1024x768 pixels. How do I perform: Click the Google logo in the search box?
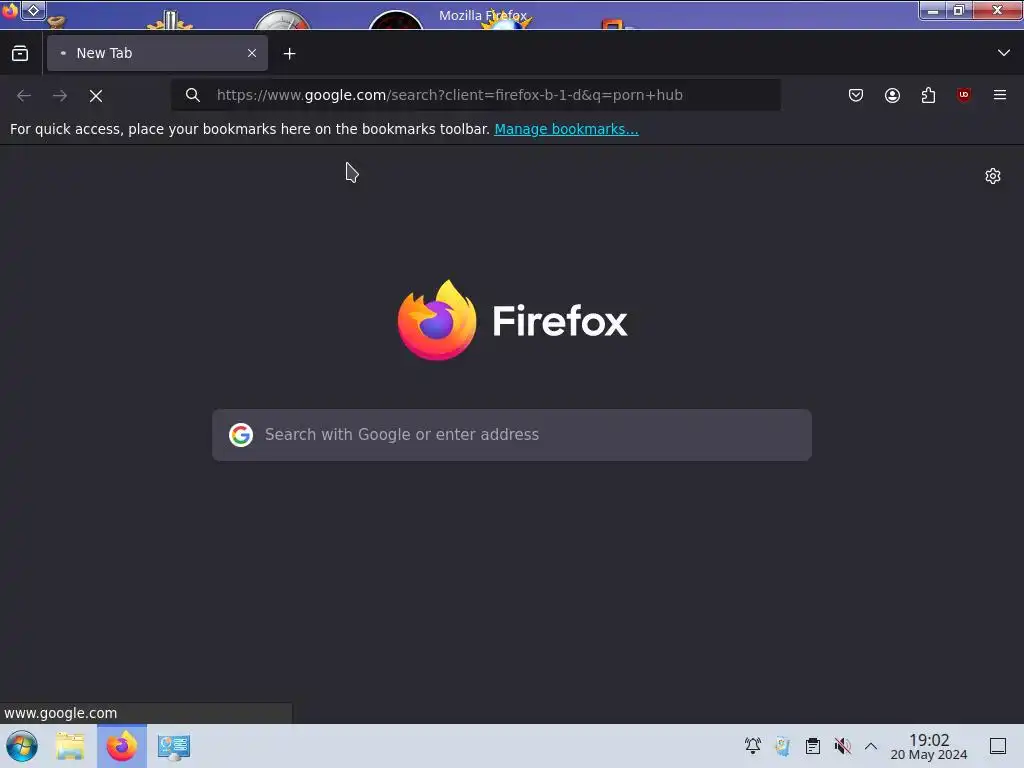[x=241, y=435]
